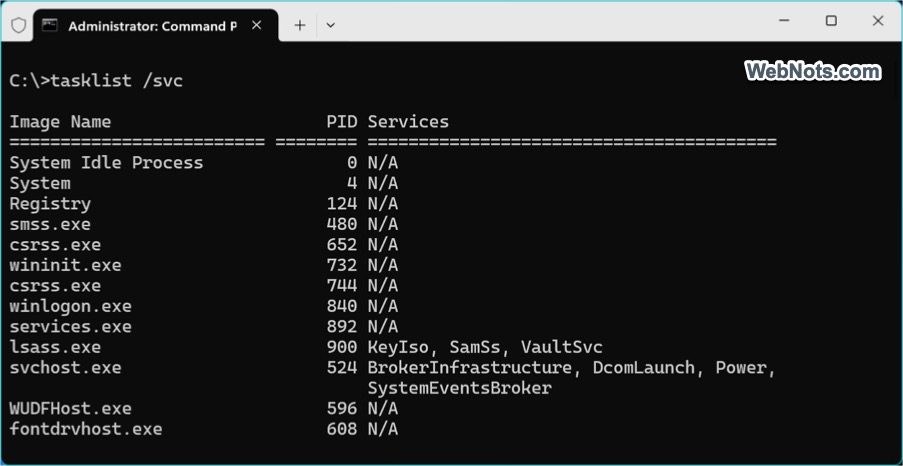This screenshot has height=466, width=903.
Task: Click the Image Name column header
Action: click(60, 122)
